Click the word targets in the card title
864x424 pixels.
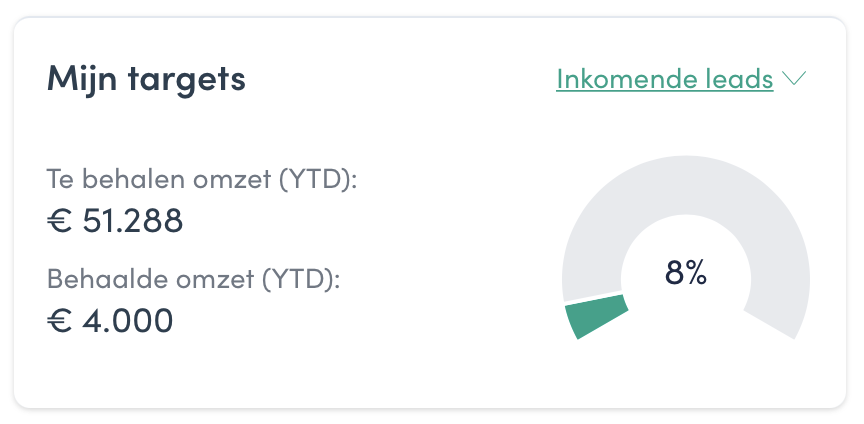[x=187, y=80]
